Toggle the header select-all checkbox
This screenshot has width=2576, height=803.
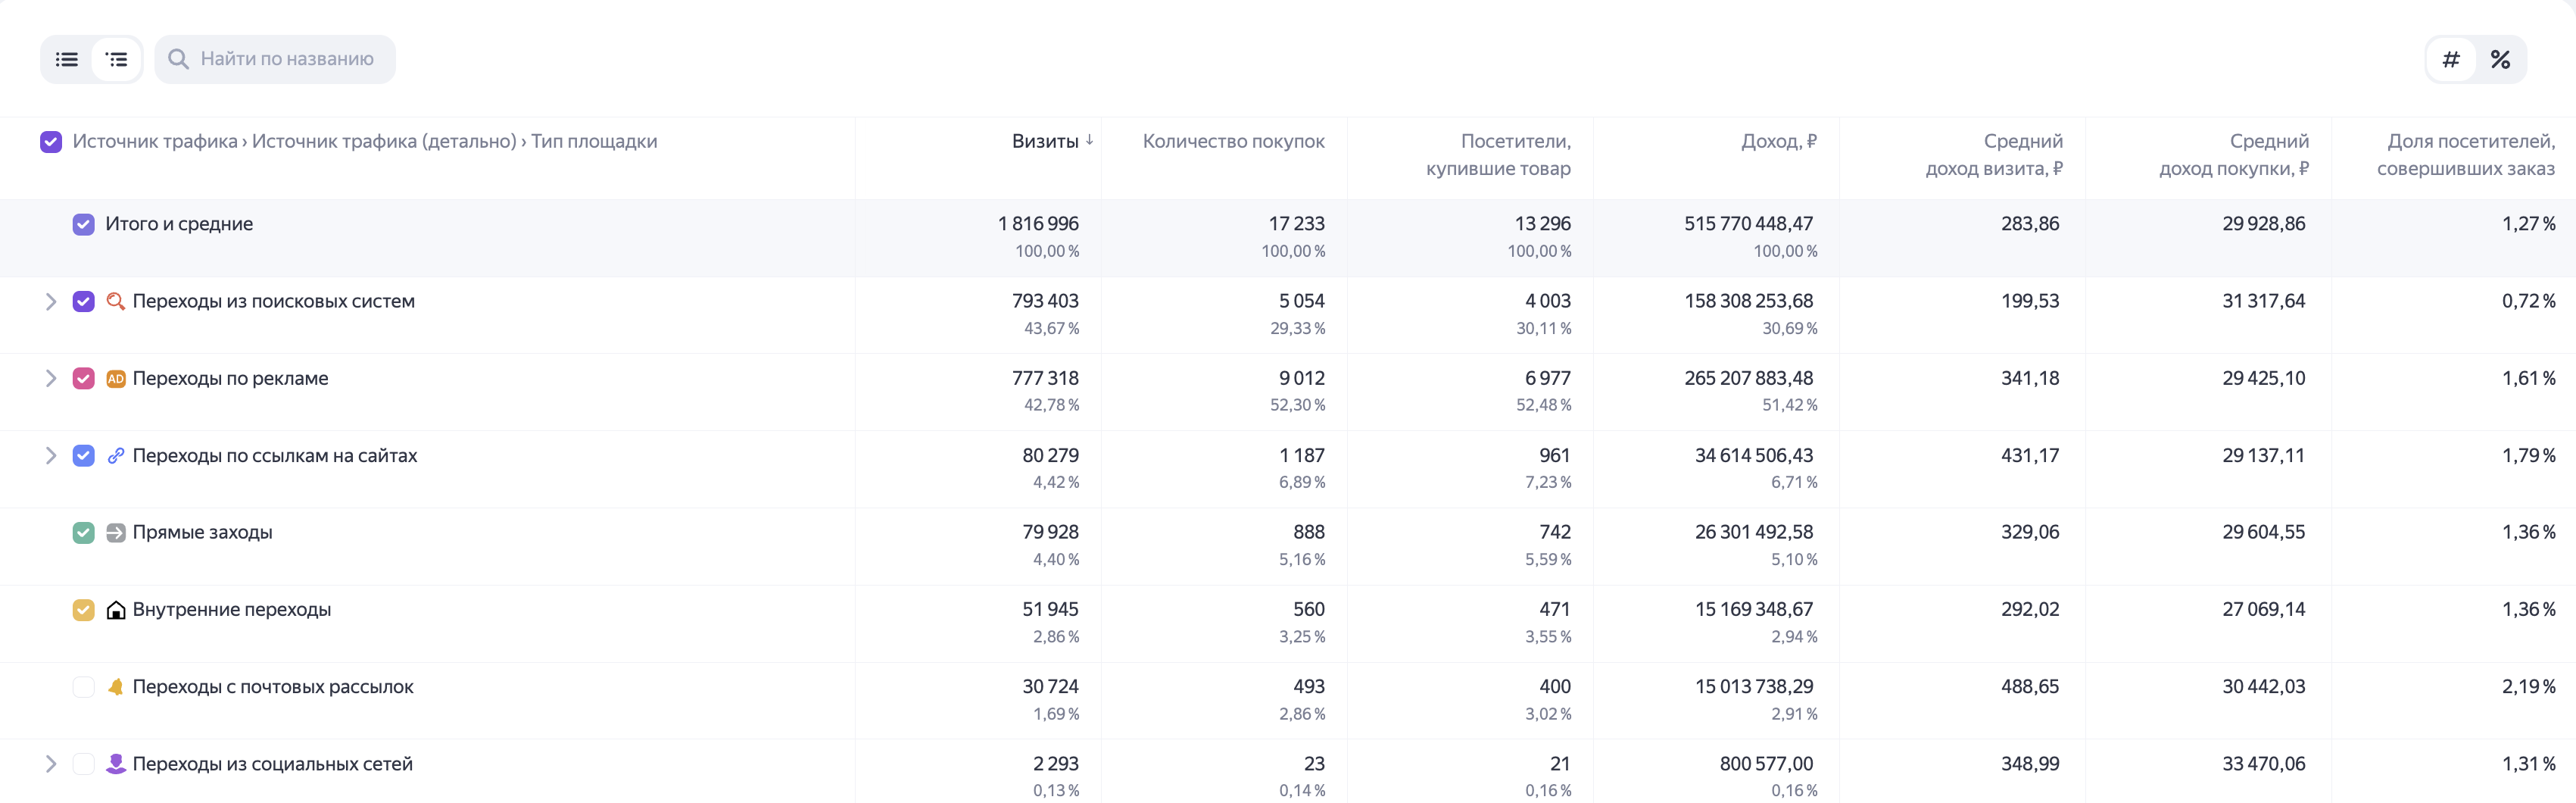coord(51,142)
